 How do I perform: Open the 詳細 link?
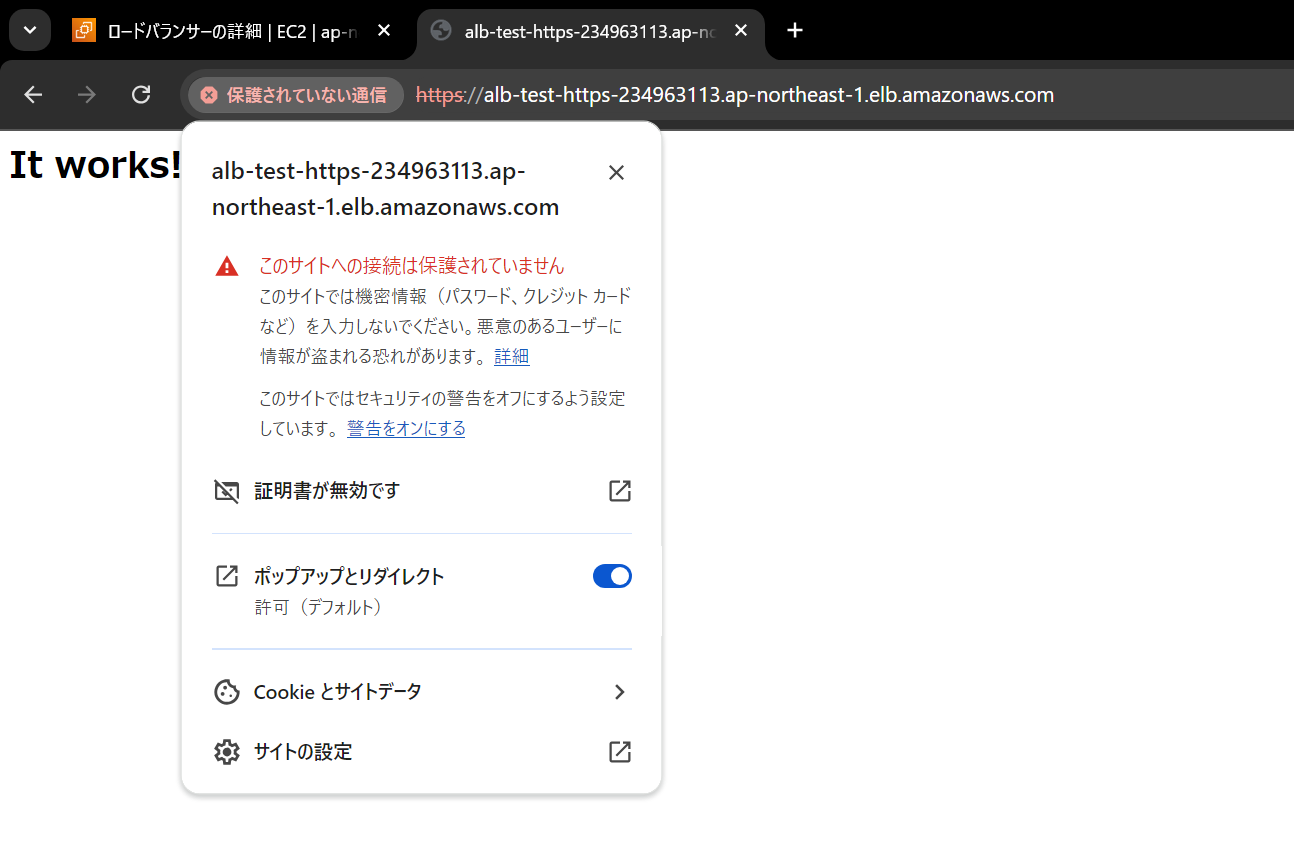(x=512, y=356)
